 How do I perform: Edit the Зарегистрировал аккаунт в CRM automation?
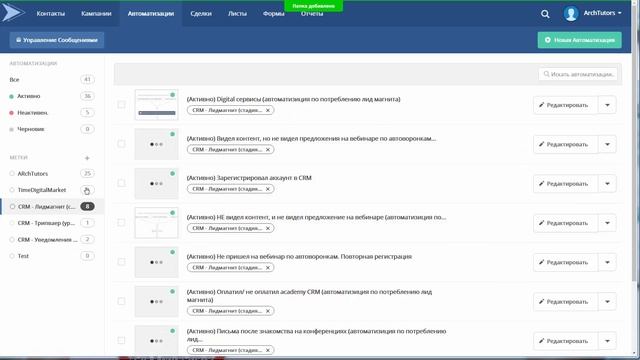(x=565, y=184)
